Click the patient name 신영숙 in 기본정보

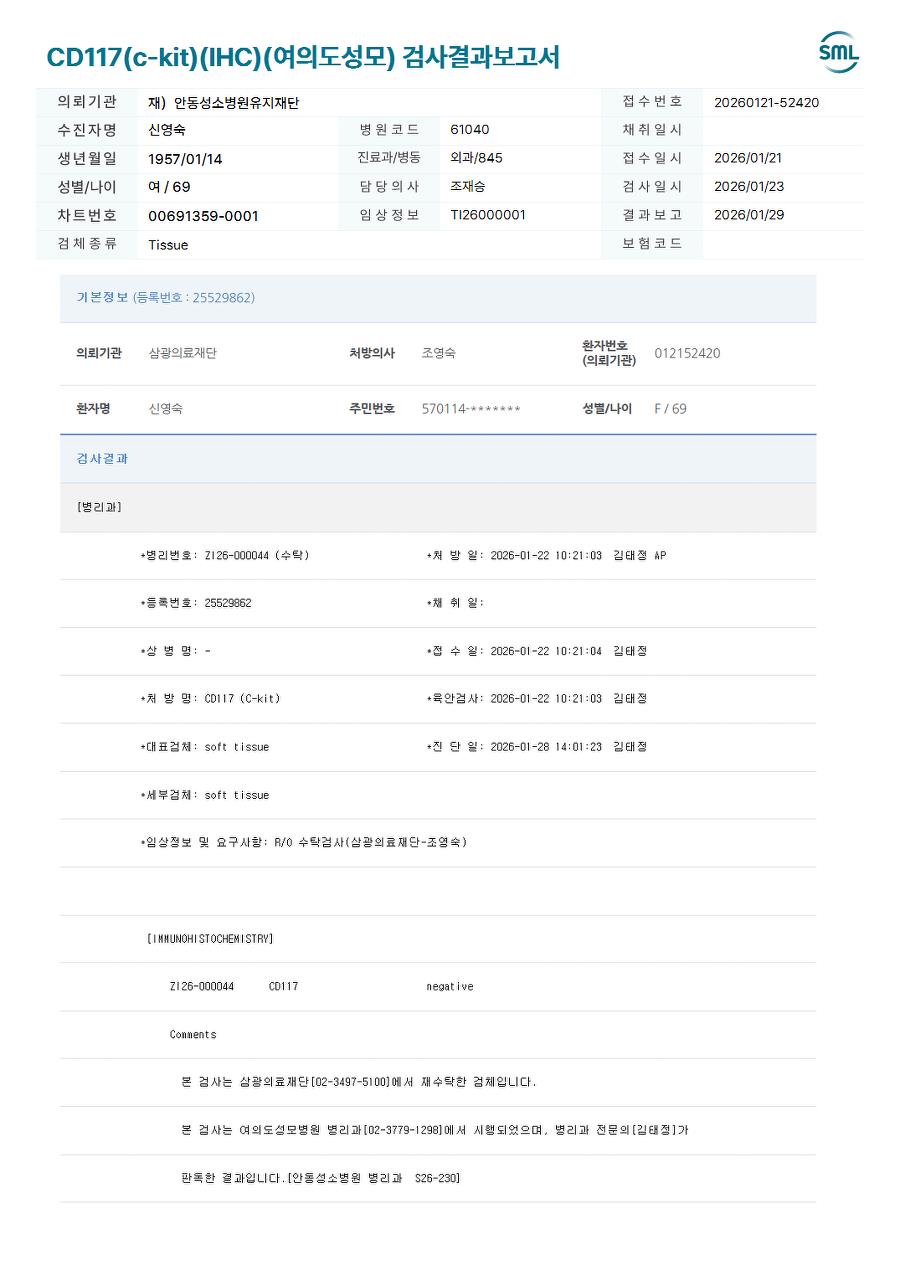[x=166, y=409]
